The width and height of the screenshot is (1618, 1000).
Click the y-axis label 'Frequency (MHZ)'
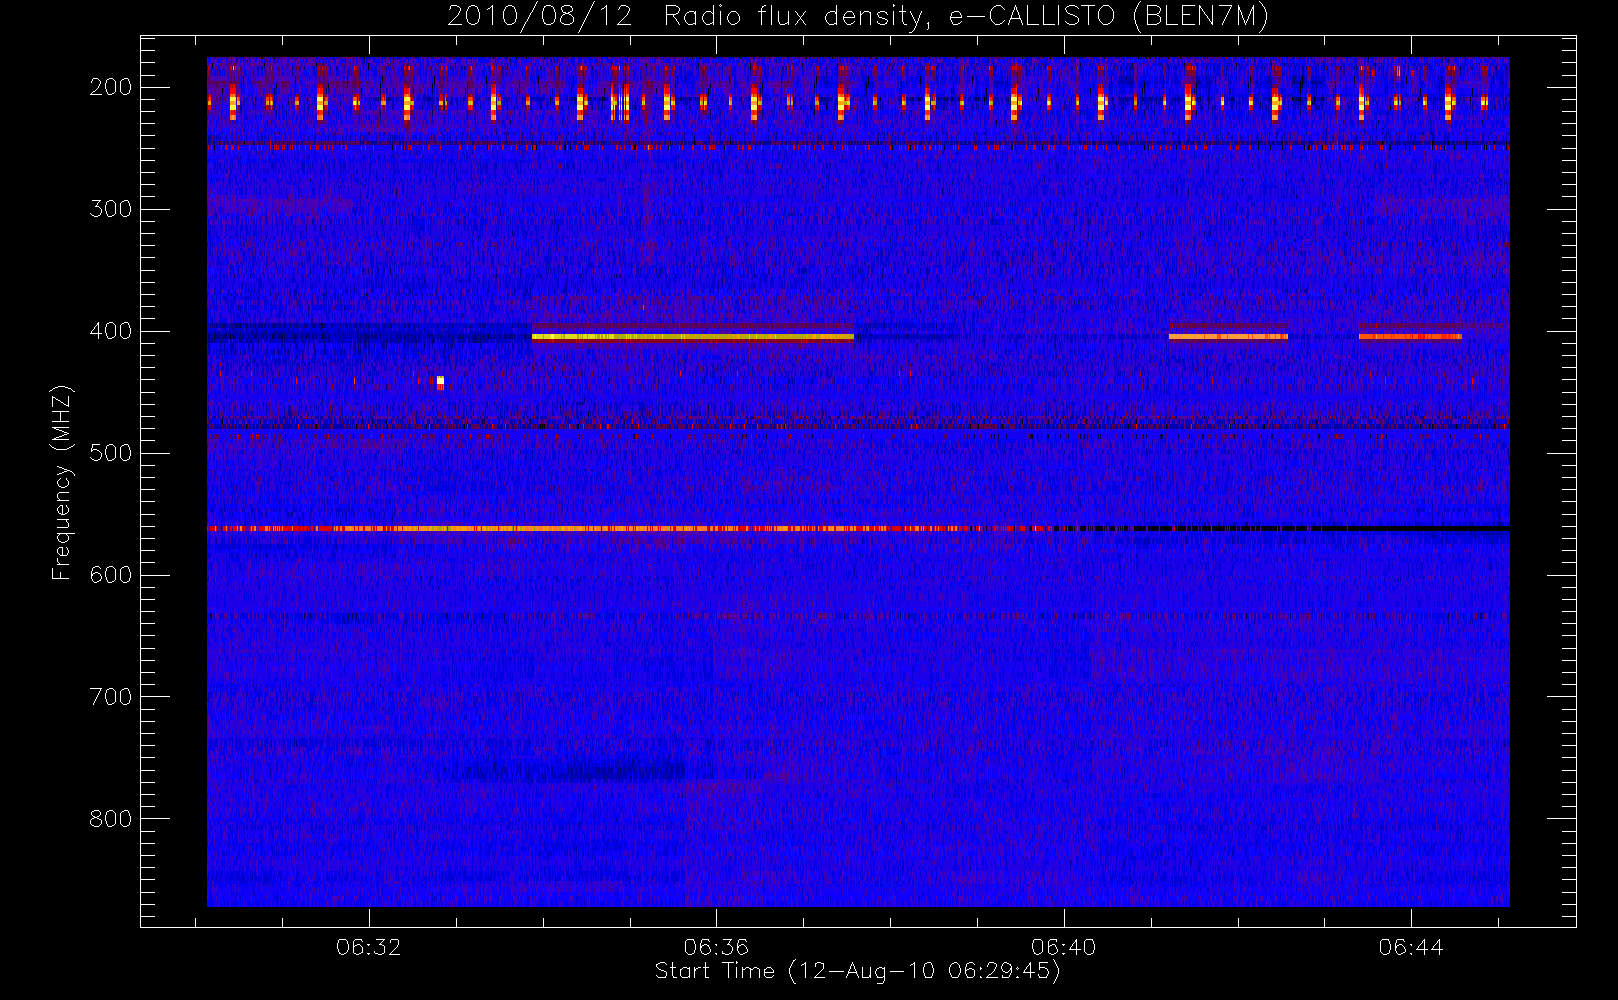62,482
